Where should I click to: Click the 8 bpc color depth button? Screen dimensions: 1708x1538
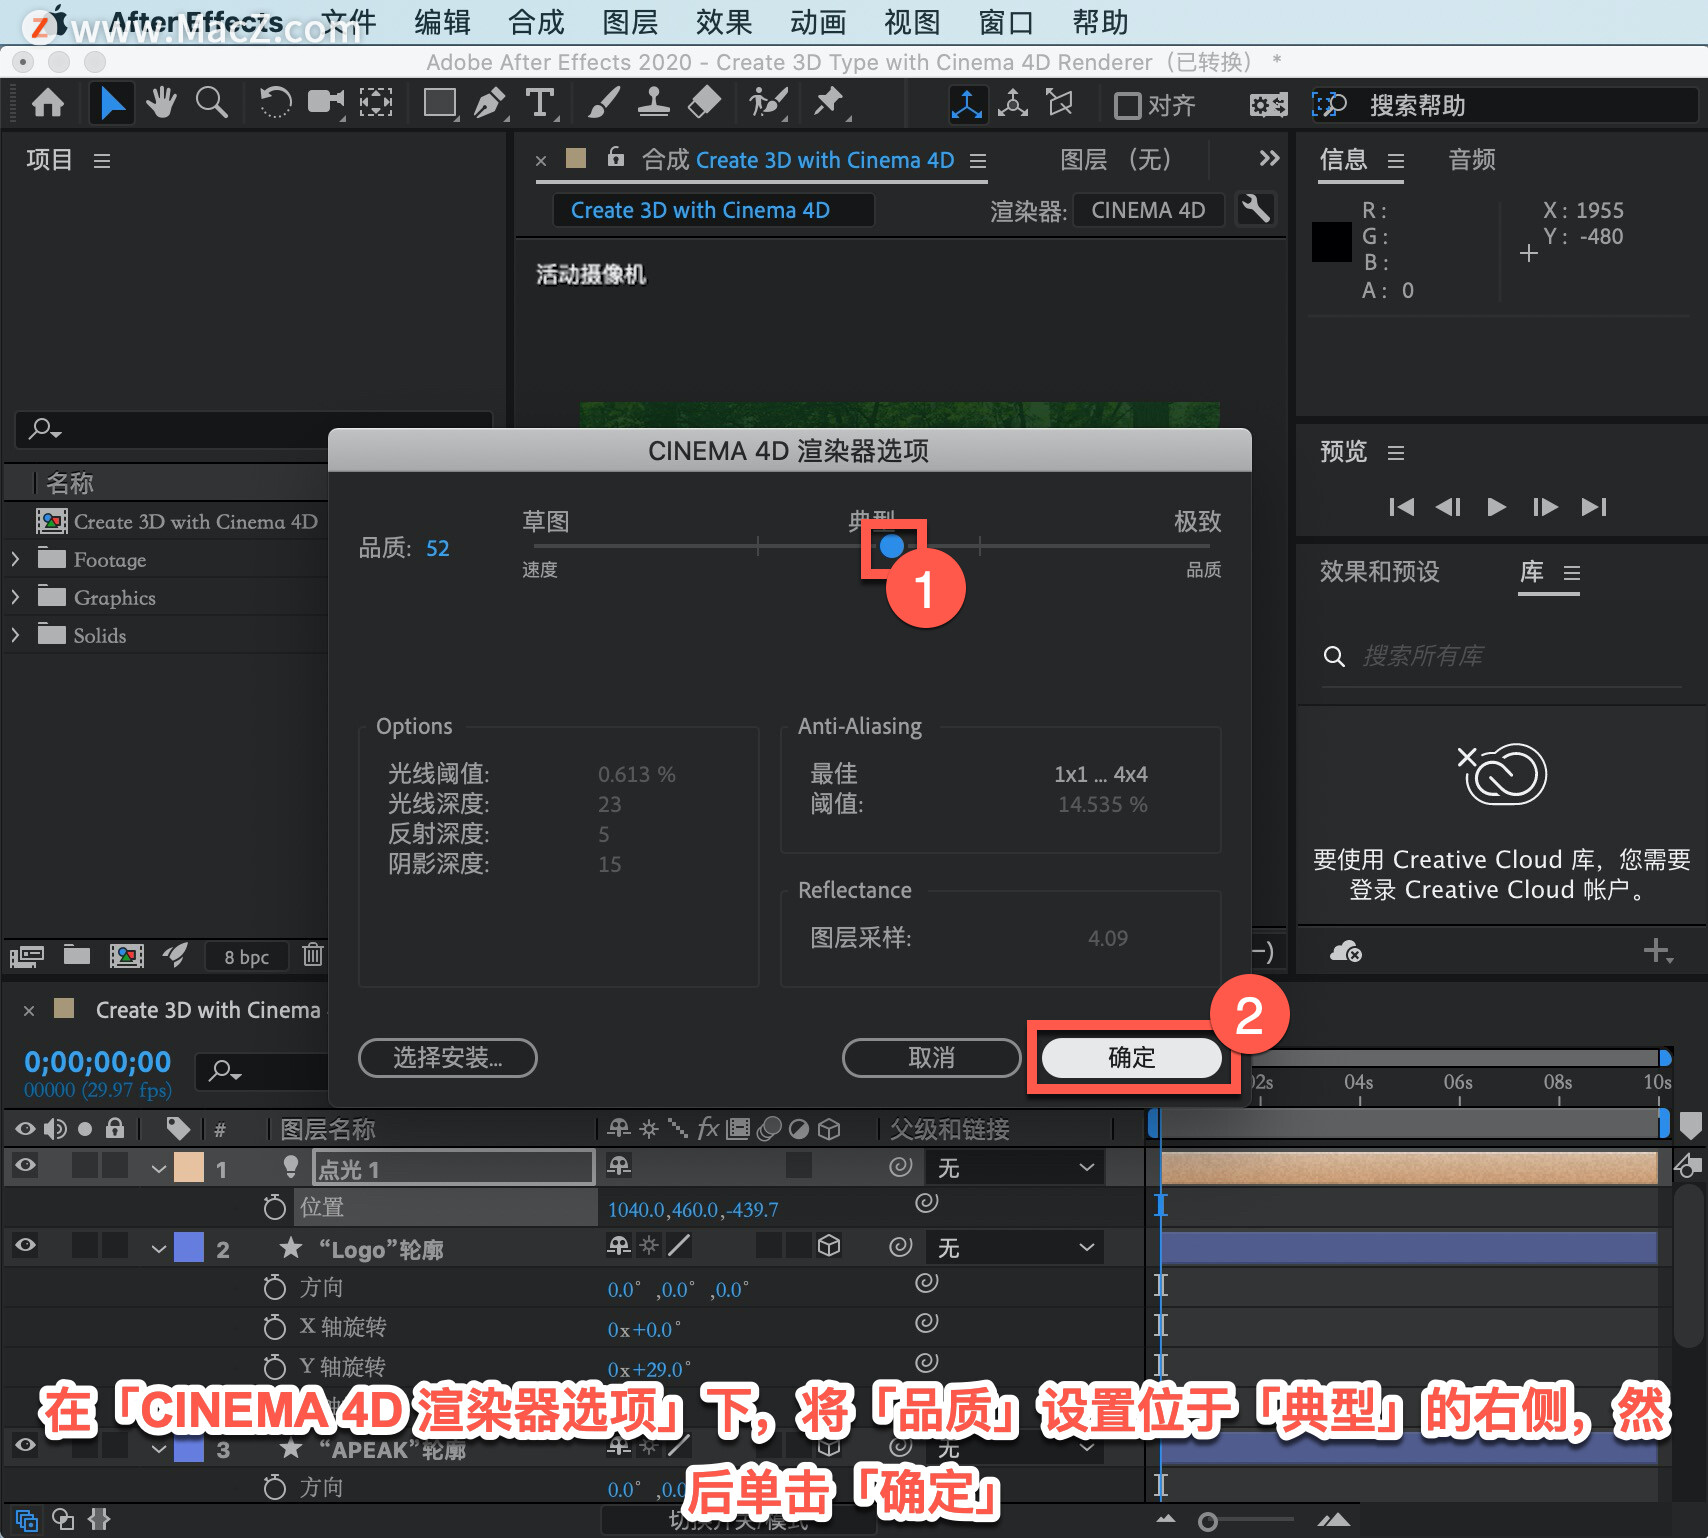pyautogui.click(x=246, y=956)
